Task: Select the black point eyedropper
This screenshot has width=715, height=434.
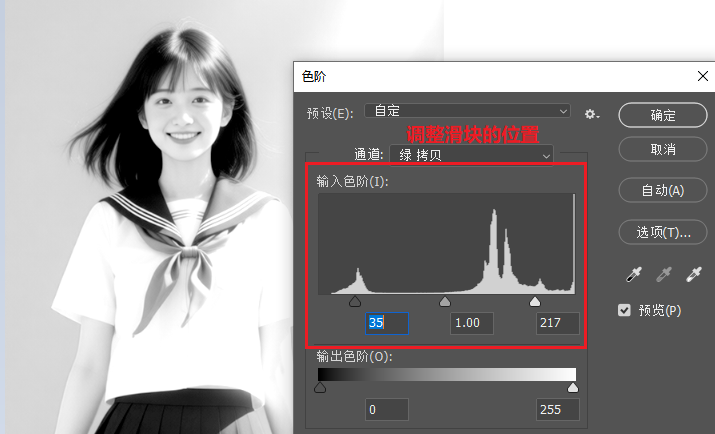Action: click(x=634, y=274)
